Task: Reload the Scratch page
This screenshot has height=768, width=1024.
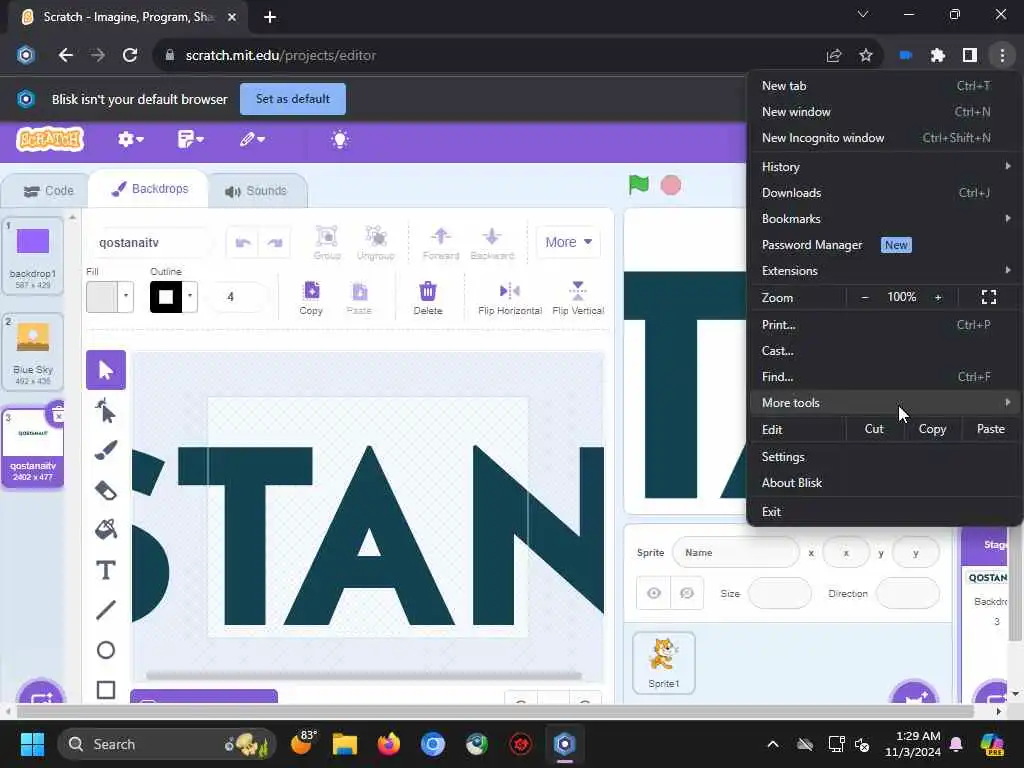Action: click(130, 56)
